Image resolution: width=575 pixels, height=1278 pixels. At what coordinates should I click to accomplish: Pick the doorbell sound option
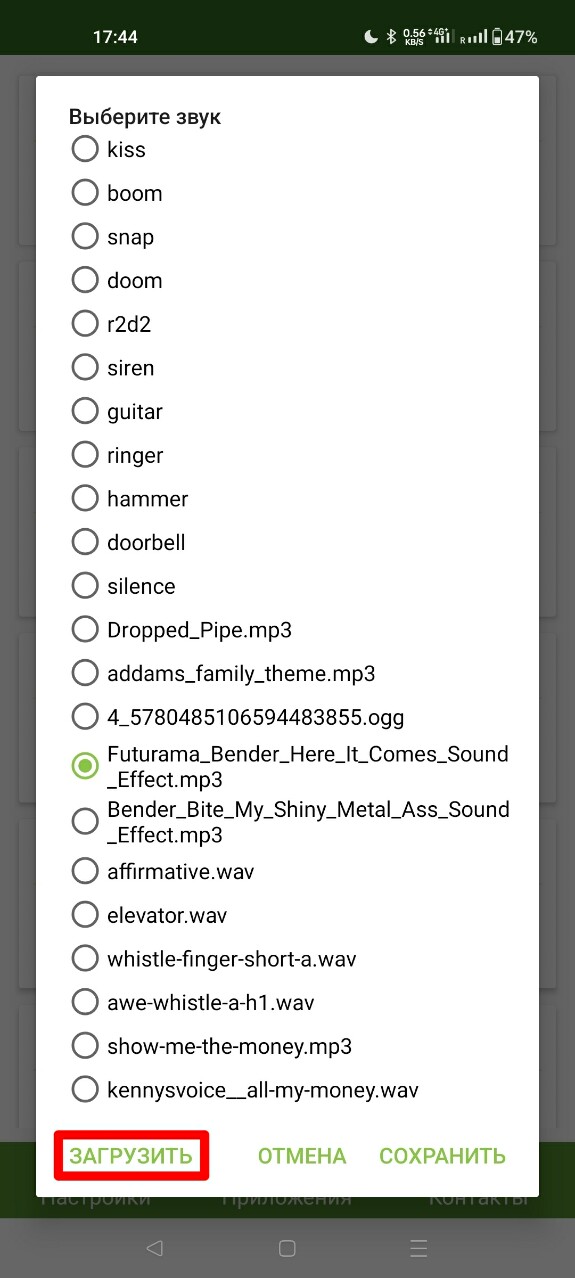pos(85,542)
